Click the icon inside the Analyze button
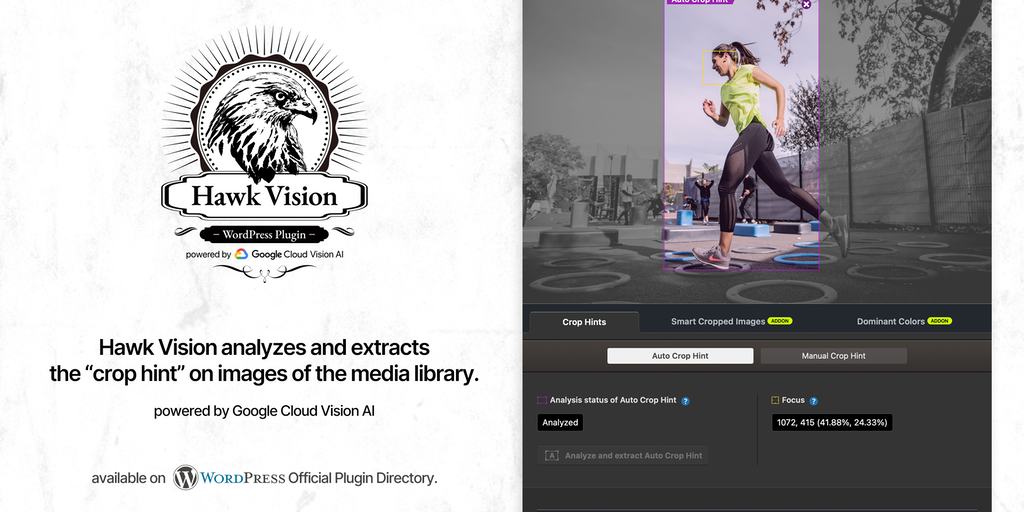The image size is (1024, 512). coord(552,455)
